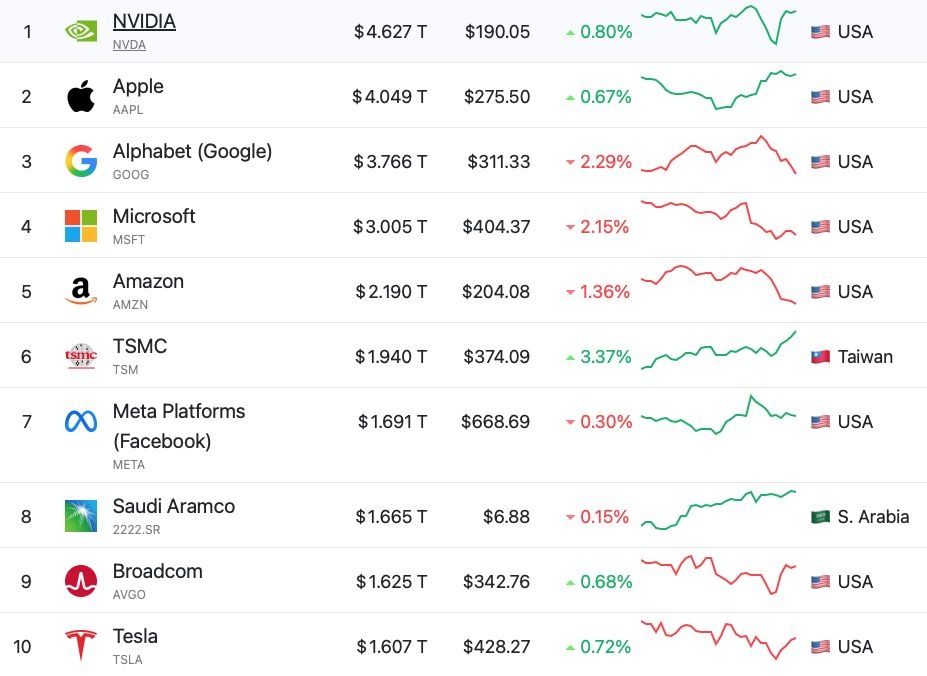This screenshot has width=927, height=676.
Task: Click the Tesla price trend sparkline
Action: 718,640
